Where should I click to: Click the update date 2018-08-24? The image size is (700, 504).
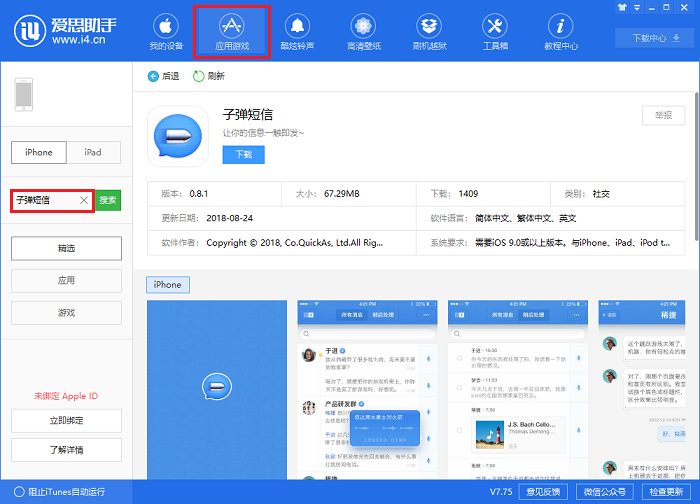pyautogui.click(x=229, y=218)
